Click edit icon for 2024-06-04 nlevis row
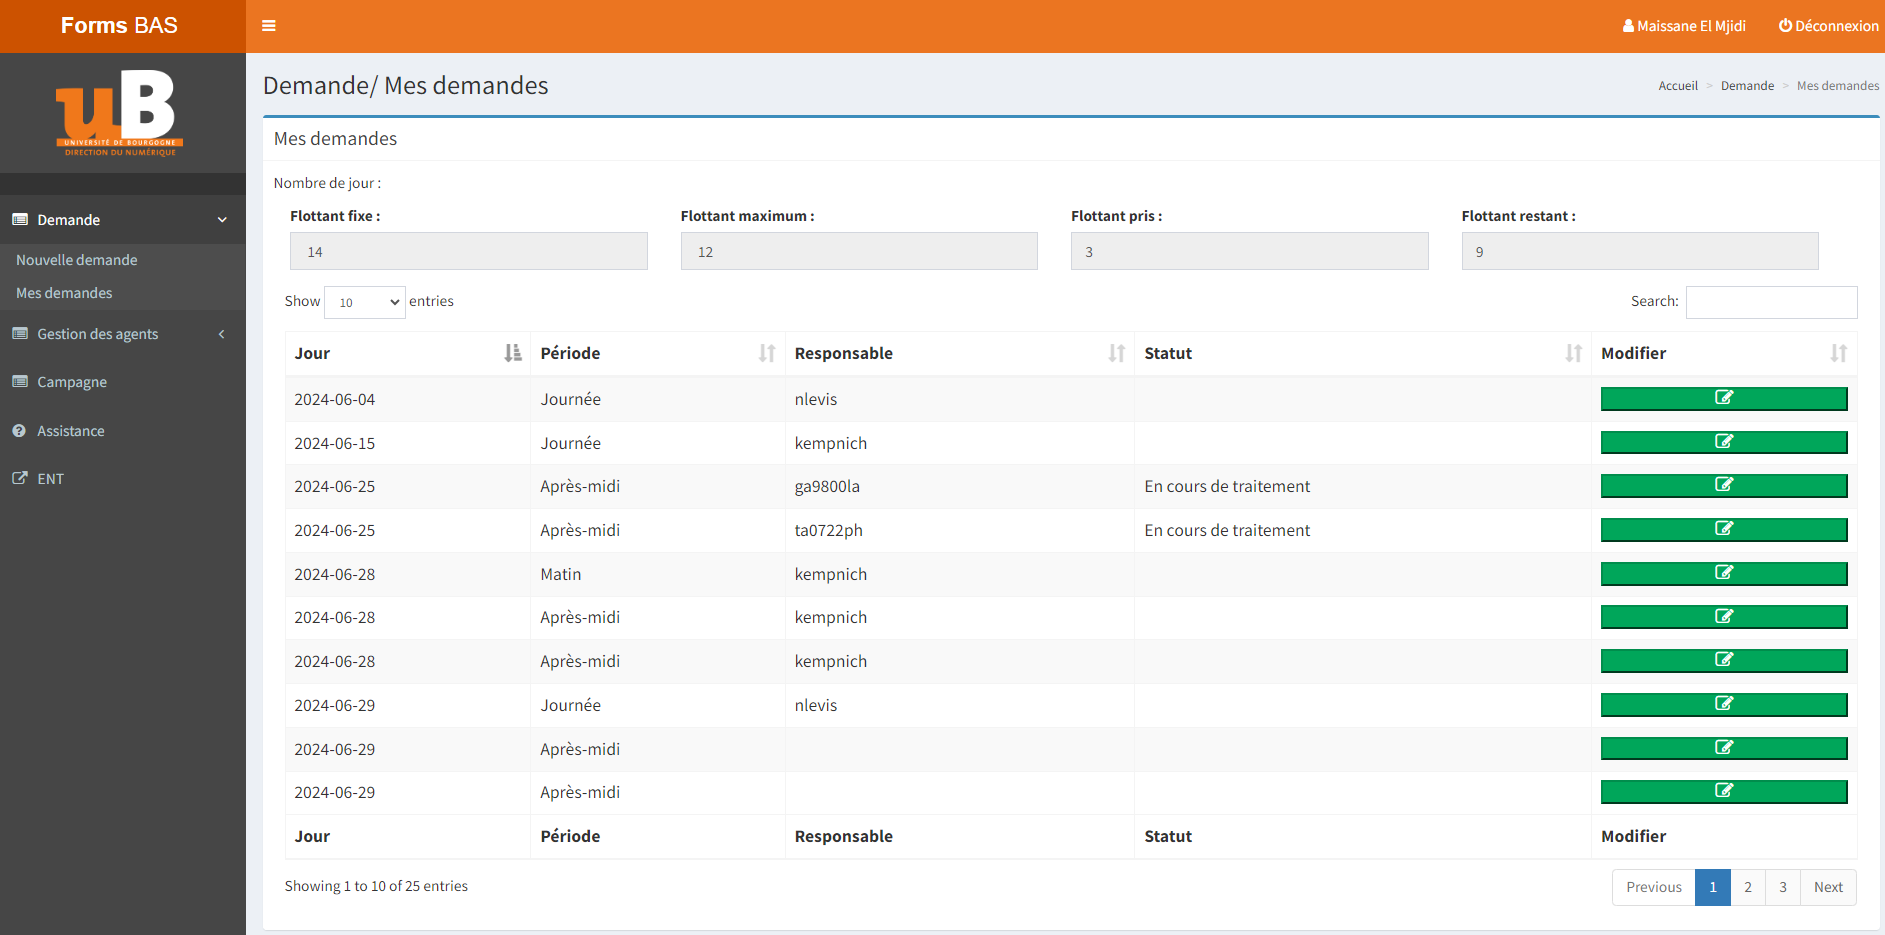 (x=1723, y=398)
